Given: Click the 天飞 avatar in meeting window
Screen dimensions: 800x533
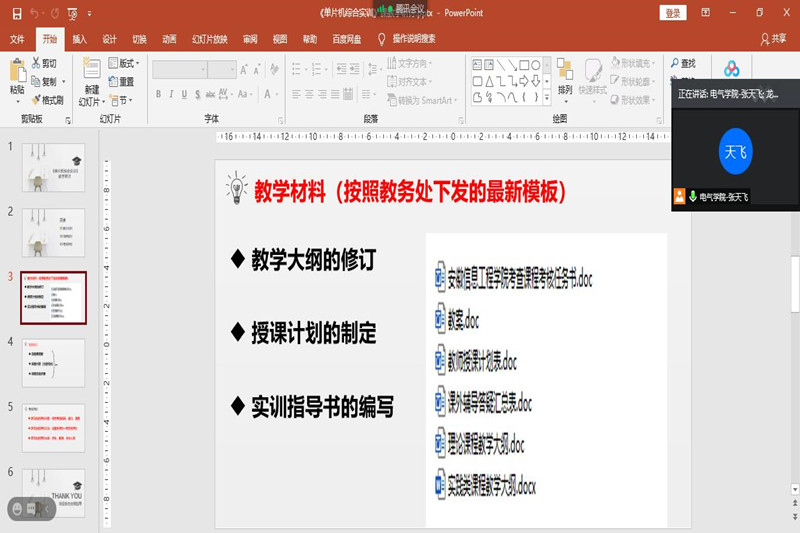Looking at the screenshot, I should click(x=735, y=151).
